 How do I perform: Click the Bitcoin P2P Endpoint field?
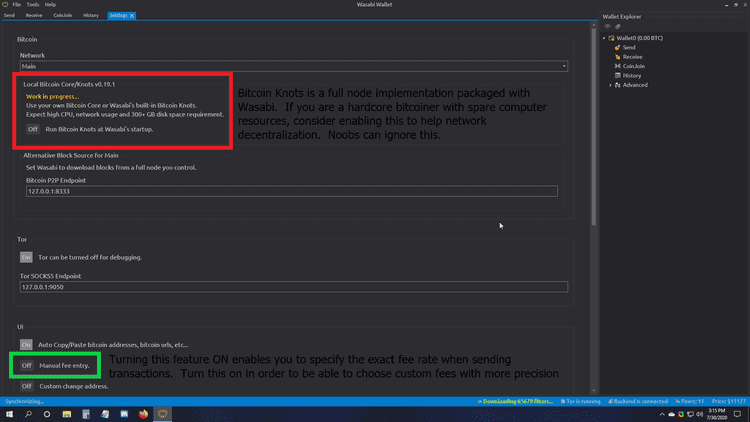click(x=292, y=191)
